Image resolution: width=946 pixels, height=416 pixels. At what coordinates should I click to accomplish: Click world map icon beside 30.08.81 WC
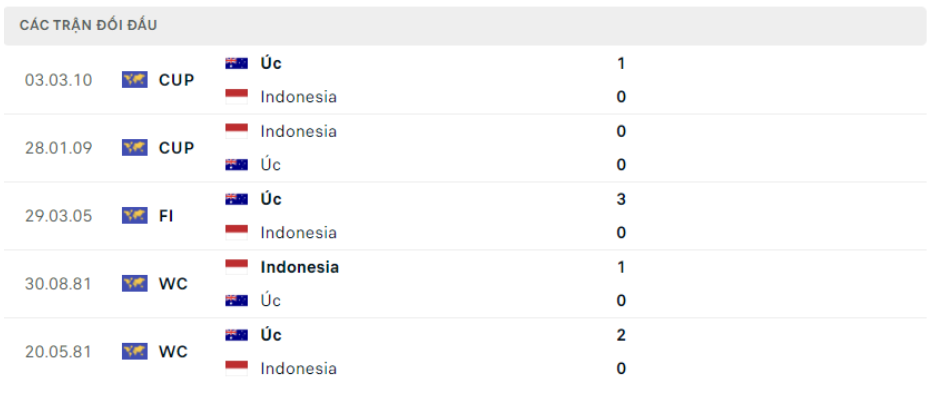point(135,283)
